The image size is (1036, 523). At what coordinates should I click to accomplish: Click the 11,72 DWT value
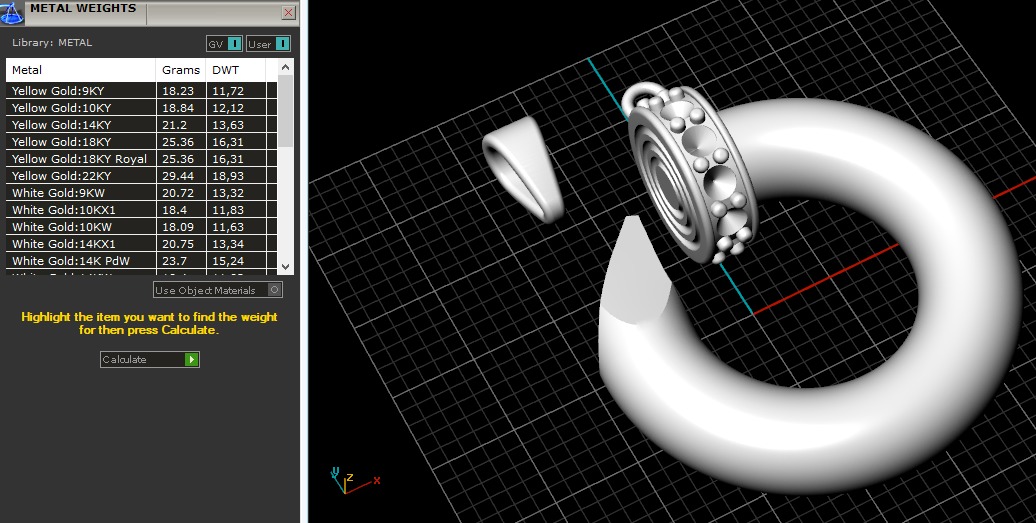[228, 91]
